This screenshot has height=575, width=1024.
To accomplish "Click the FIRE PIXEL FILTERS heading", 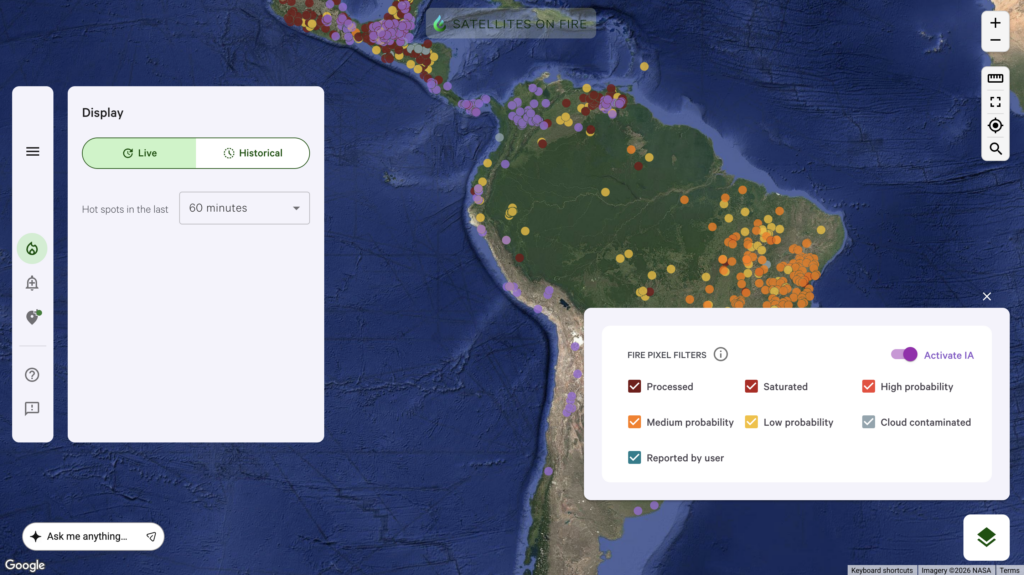I will coord(667,355).
